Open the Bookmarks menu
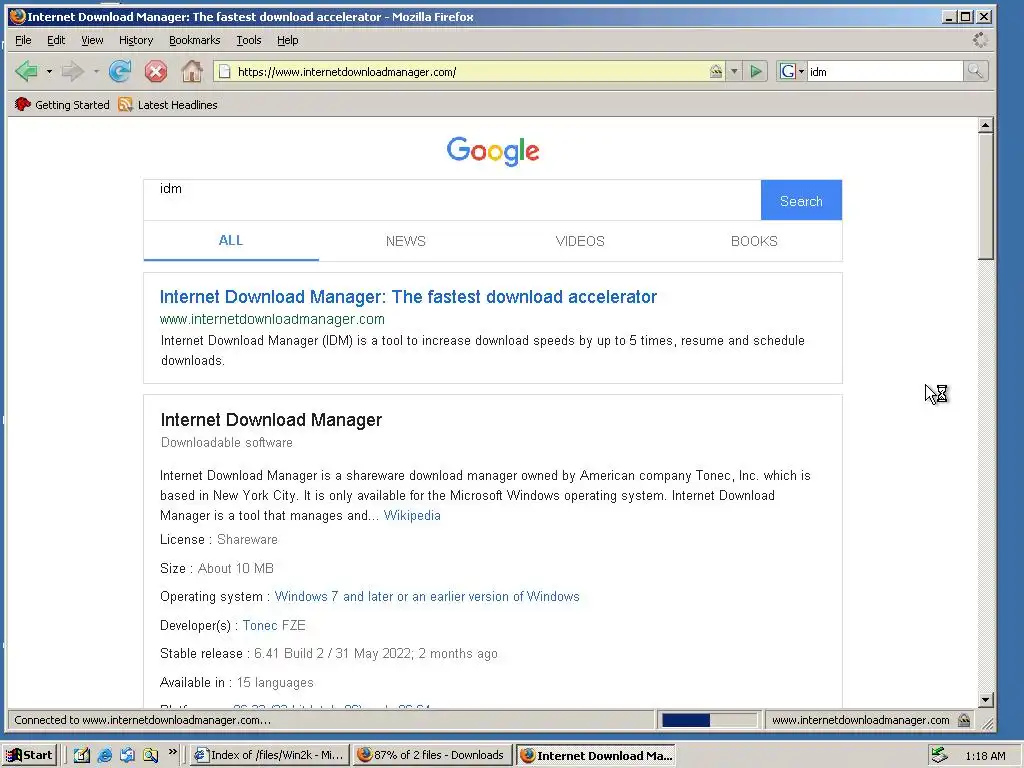This screenshot has height=768, width=1024. [195, 40]
